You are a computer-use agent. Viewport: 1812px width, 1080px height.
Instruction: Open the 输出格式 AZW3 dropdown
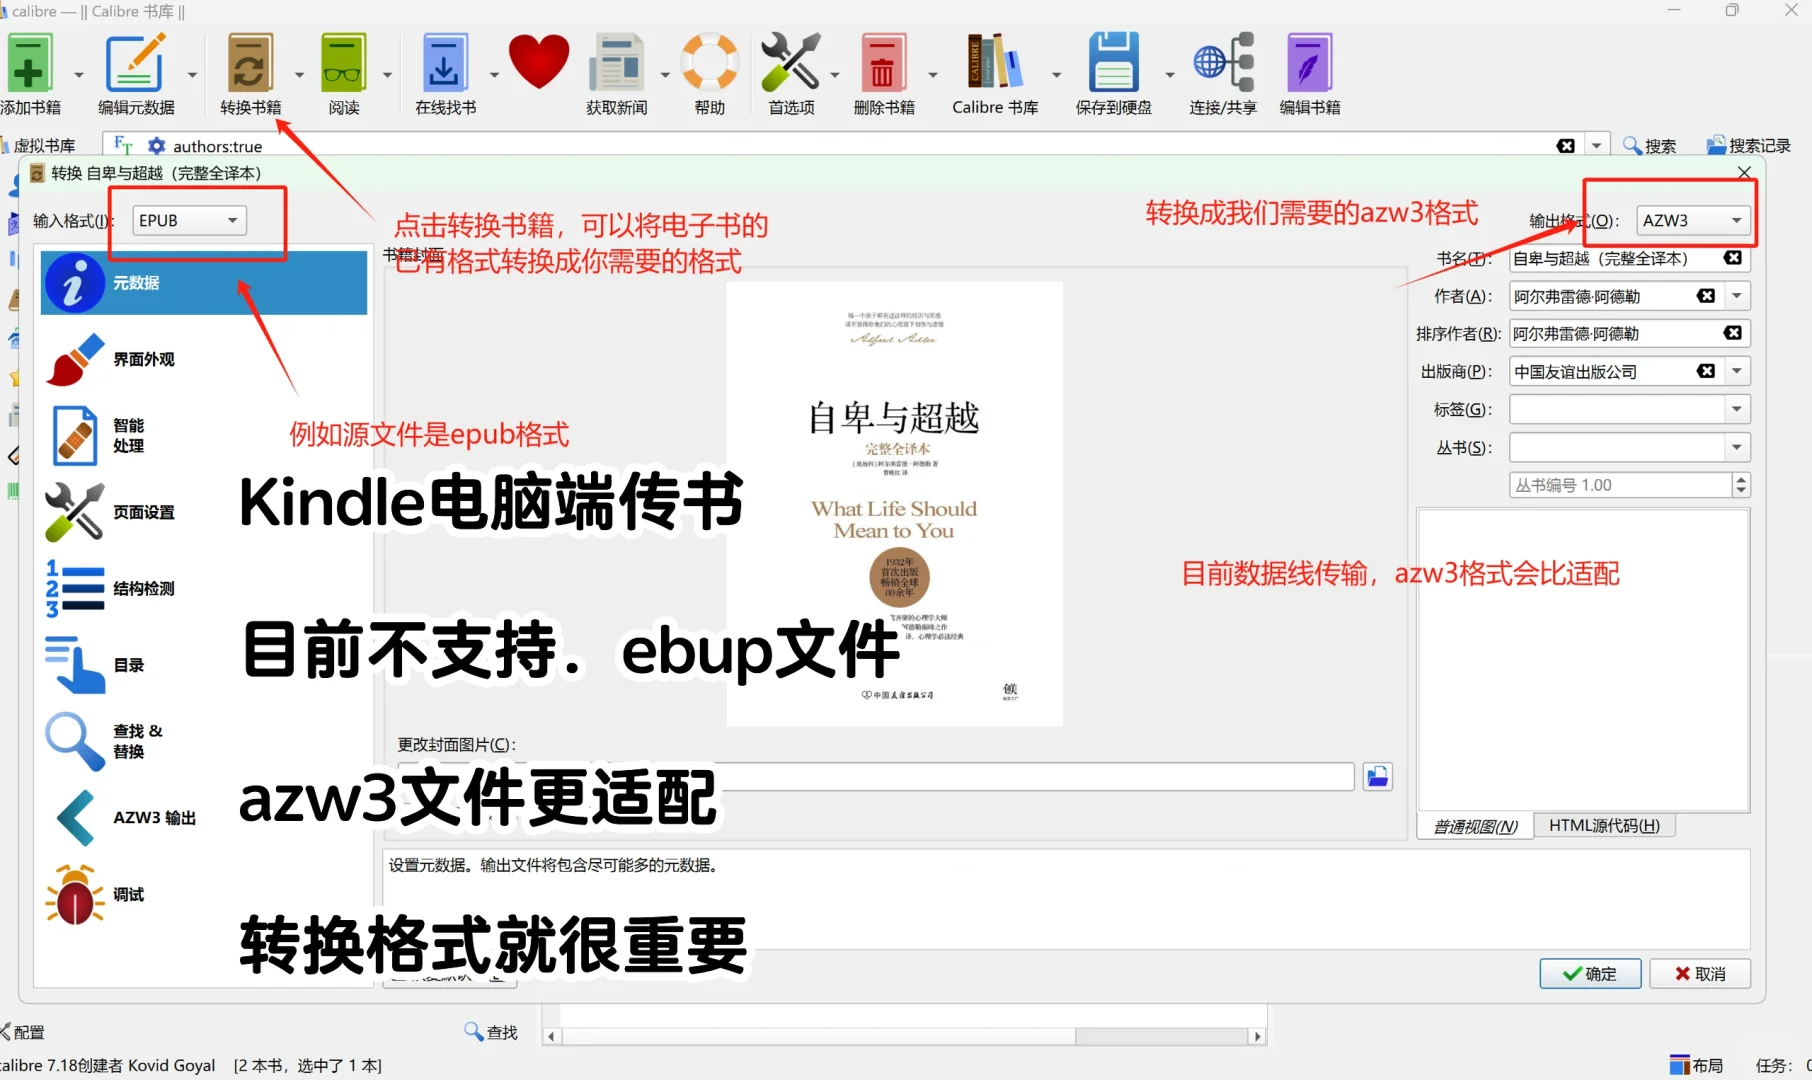click(1694, 220)
